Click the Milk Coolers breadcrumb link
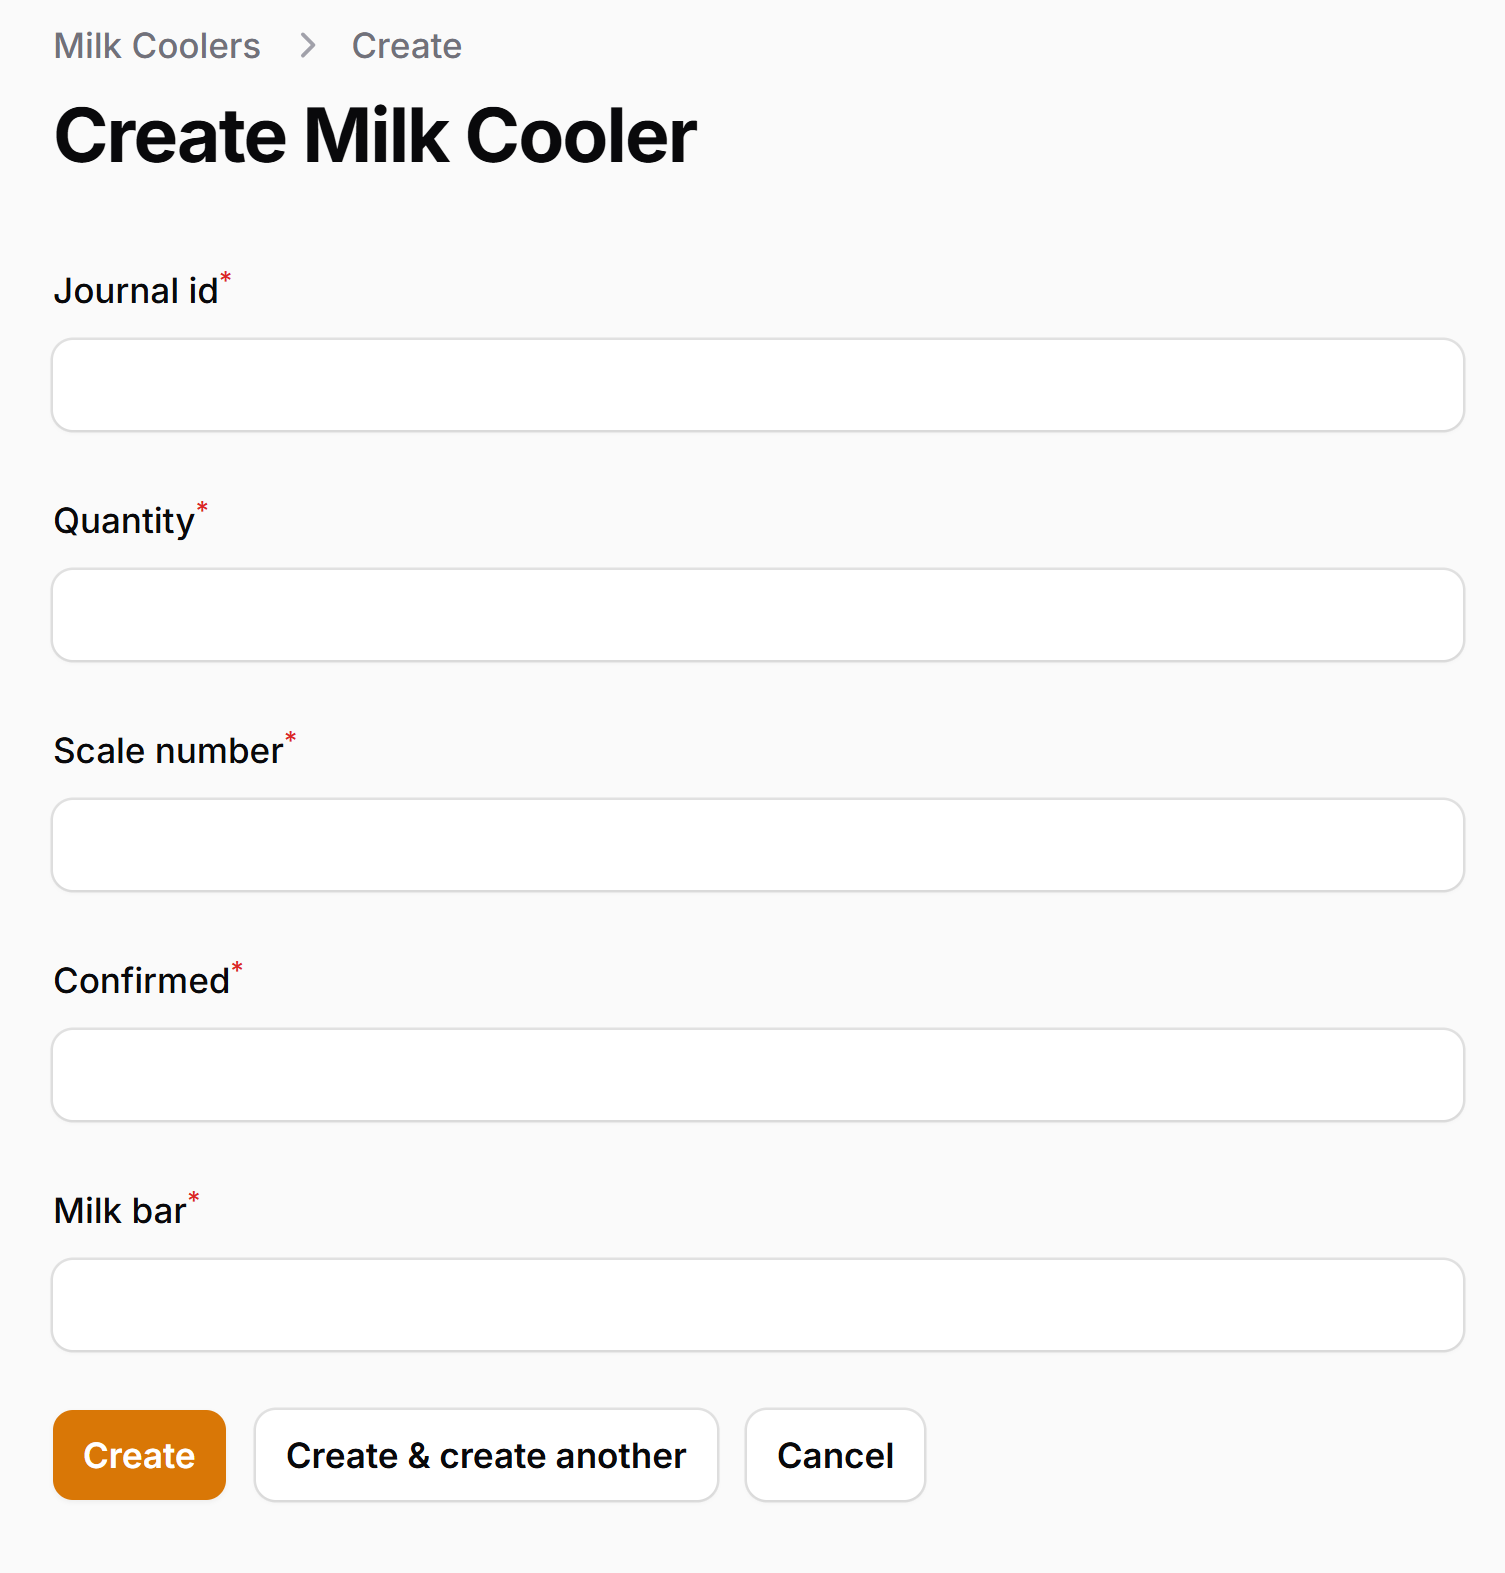1505x1573 pixels. click(157, 46)
